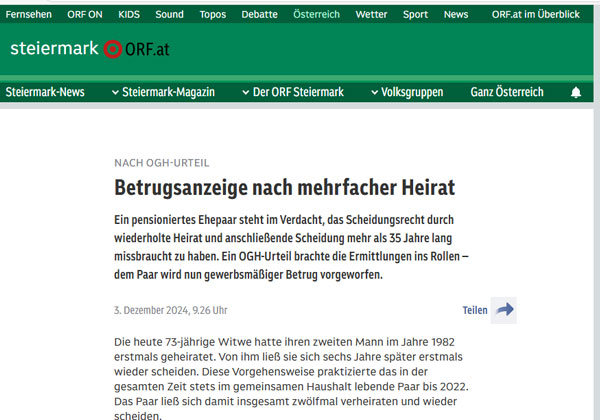Click the Teilen share link

[475, 310]
